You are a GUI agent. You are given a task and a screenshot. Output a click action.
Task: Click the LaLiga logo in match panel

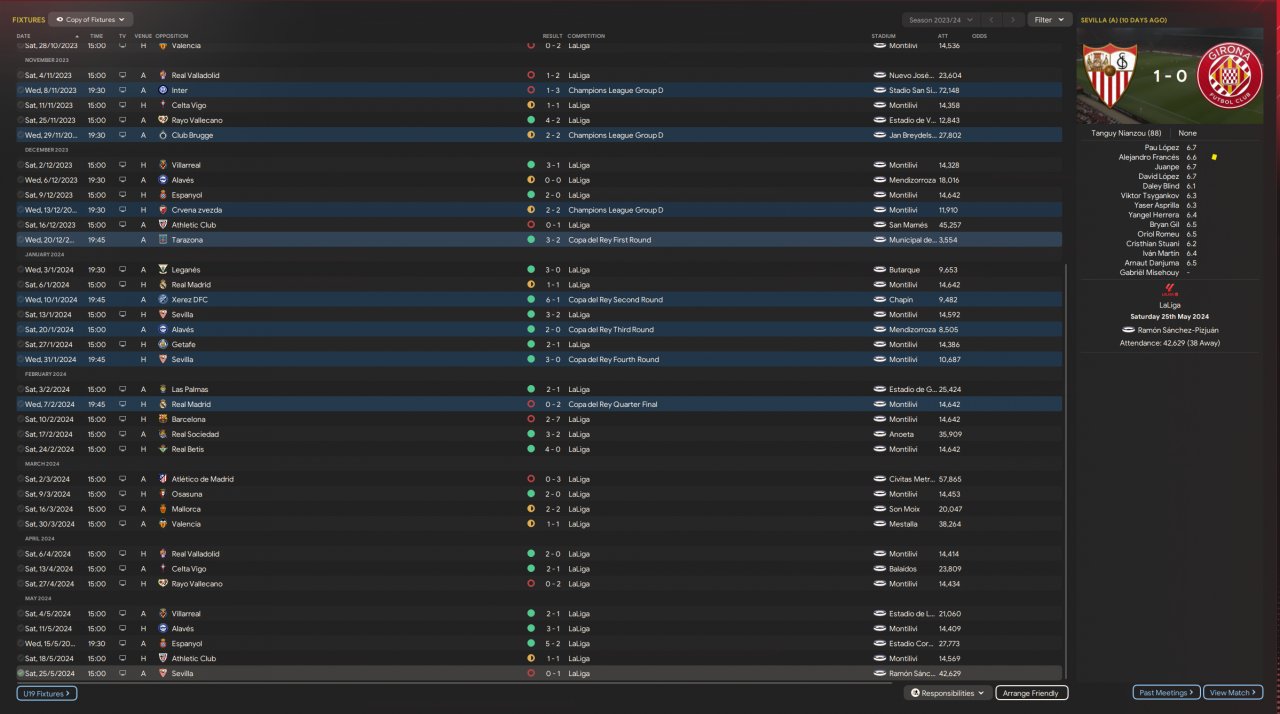coord(1170,289)
